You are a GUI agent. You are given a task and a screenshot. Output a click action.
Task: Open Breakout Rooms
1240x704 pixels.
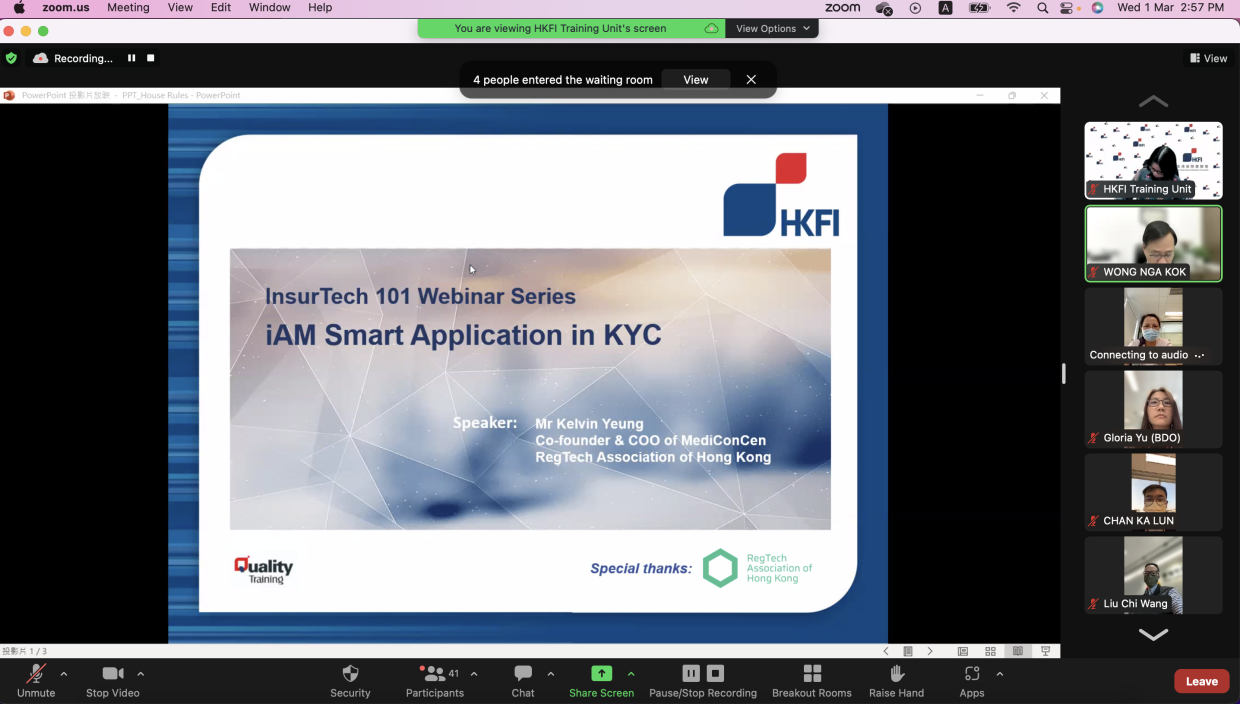(812, 680)
